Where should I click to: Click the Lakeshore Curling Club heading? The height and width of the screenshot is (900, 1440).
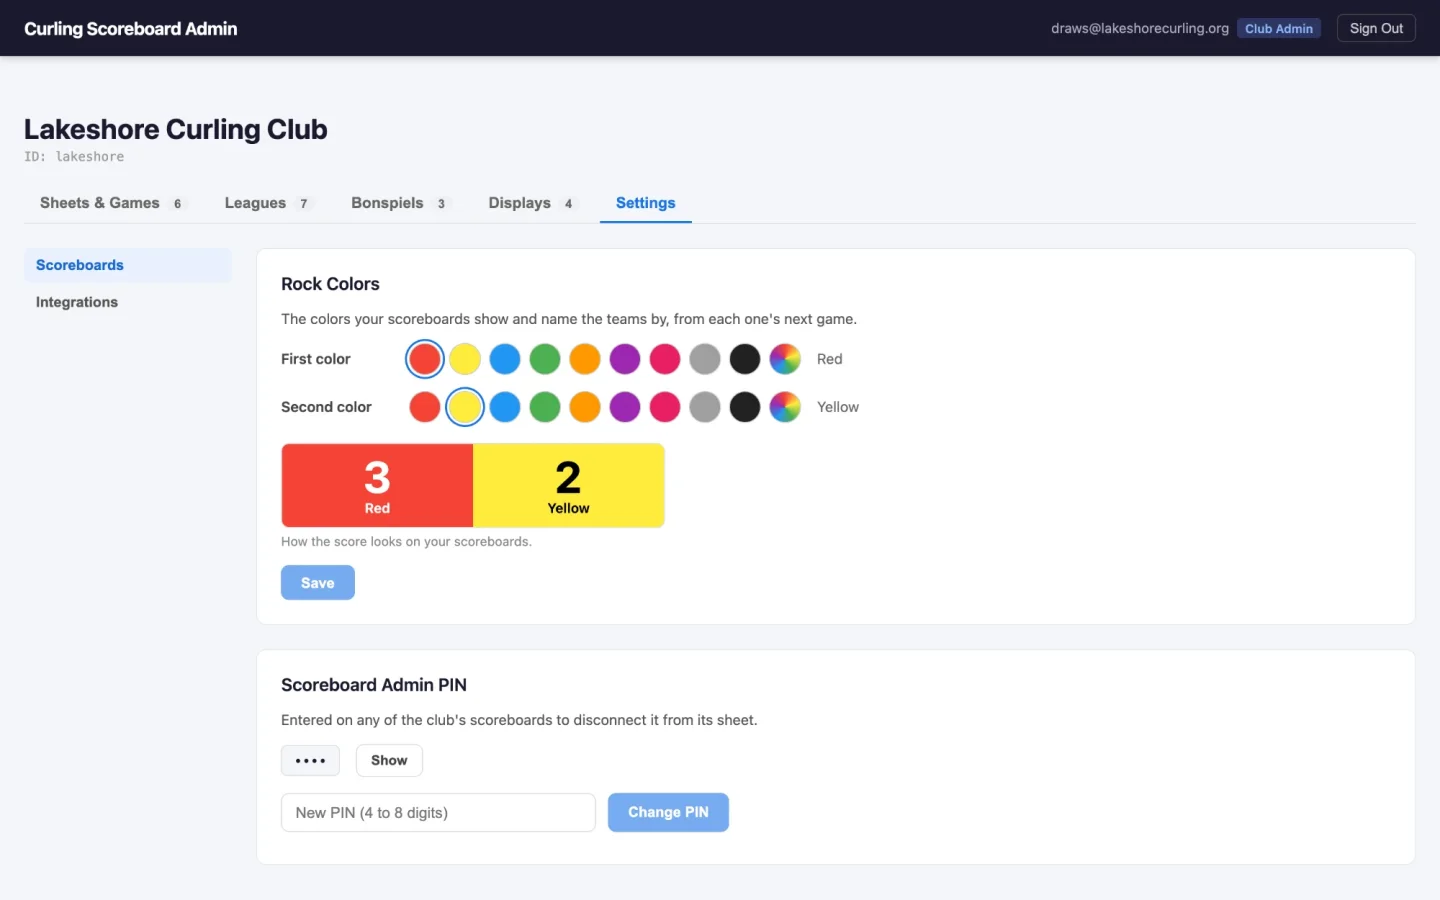pos(176,129)
